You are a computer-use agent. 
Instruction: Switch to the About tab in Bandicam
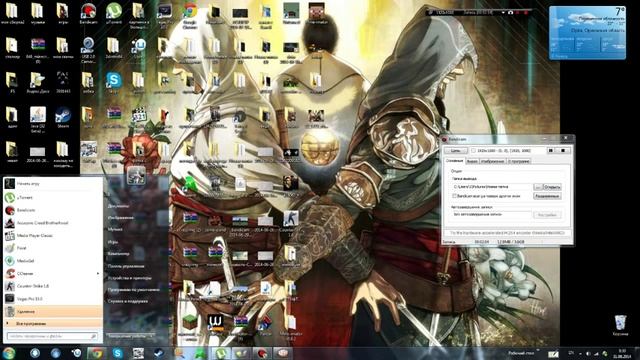[x=519, y=161]
